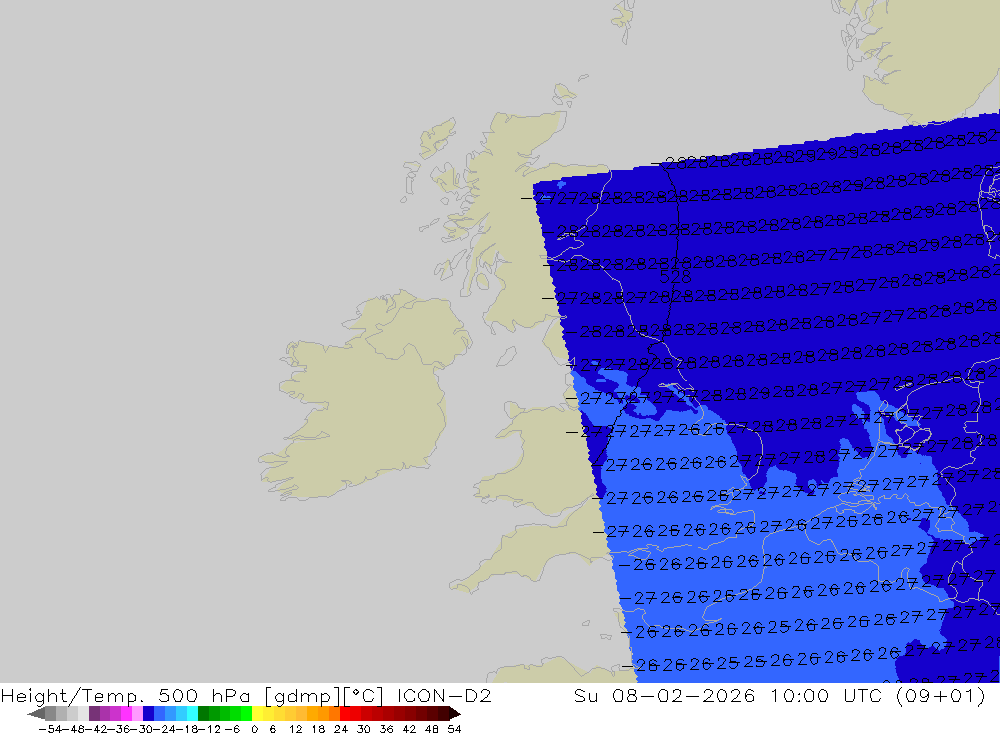Image resolution: width=1000 pixels, height=733 pixels.
Task: Select the bright yellow swatch above 0
Action: pyautogui.click(x=257, y=713)
